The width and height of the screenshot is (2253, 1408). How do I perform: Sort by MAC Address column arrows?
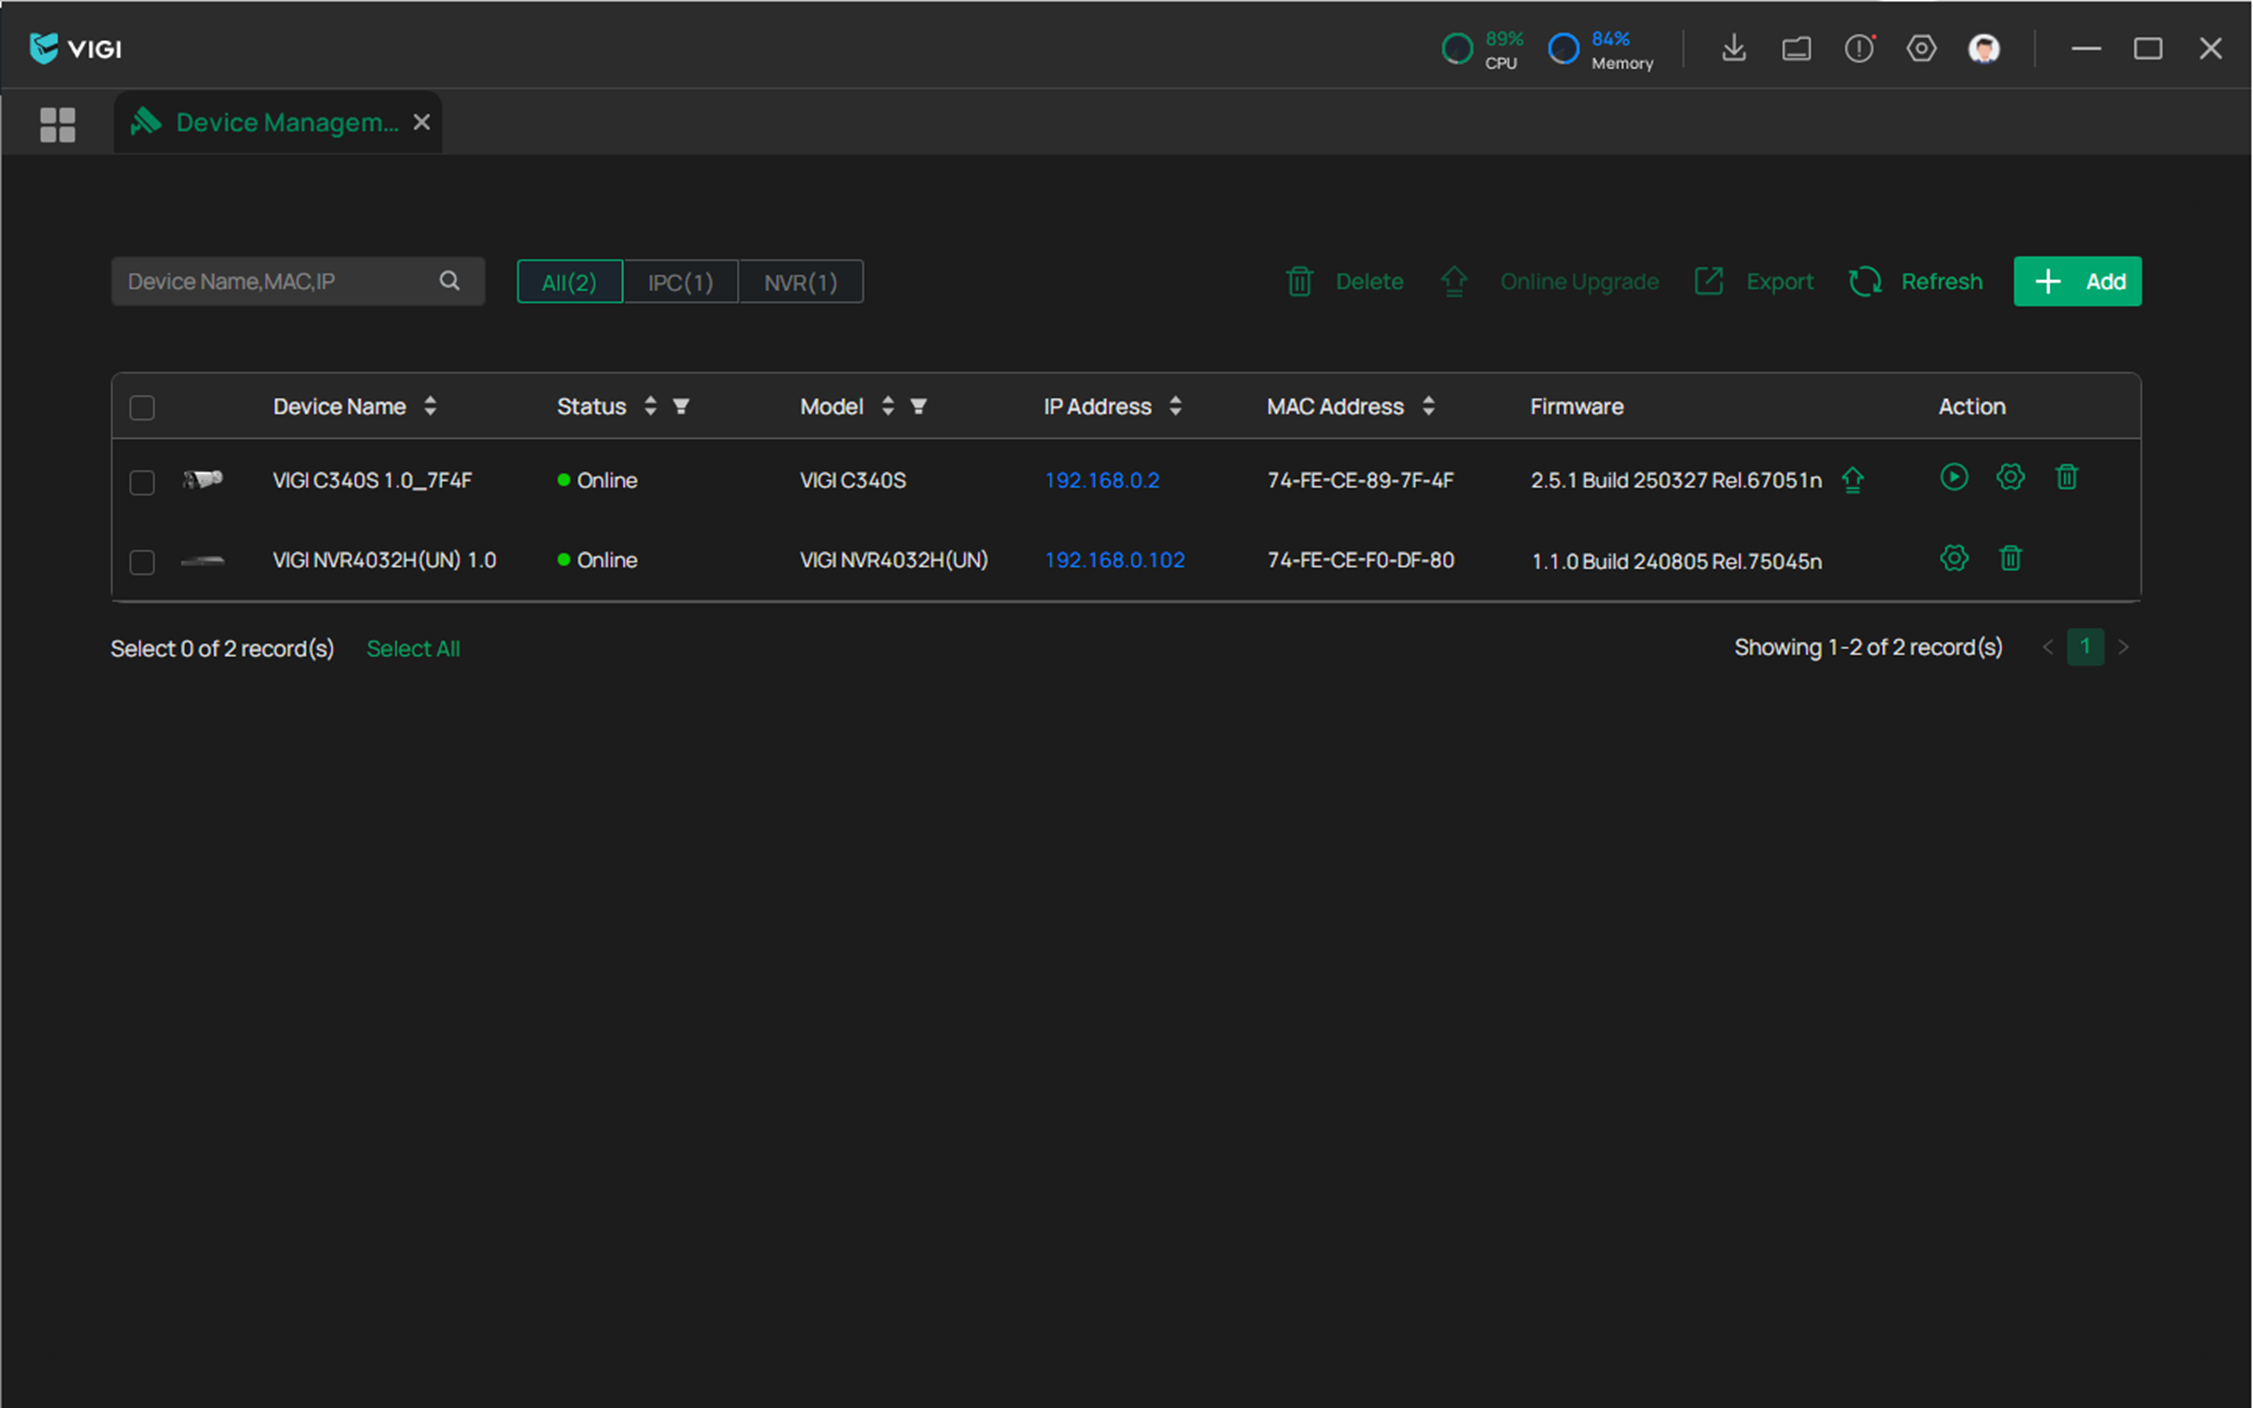coord(1428,406)
